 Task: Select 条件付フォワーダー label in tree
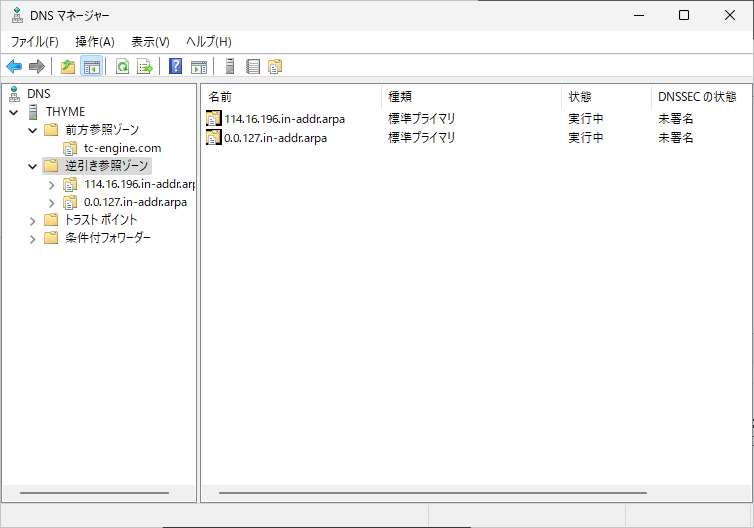point(108,238)
